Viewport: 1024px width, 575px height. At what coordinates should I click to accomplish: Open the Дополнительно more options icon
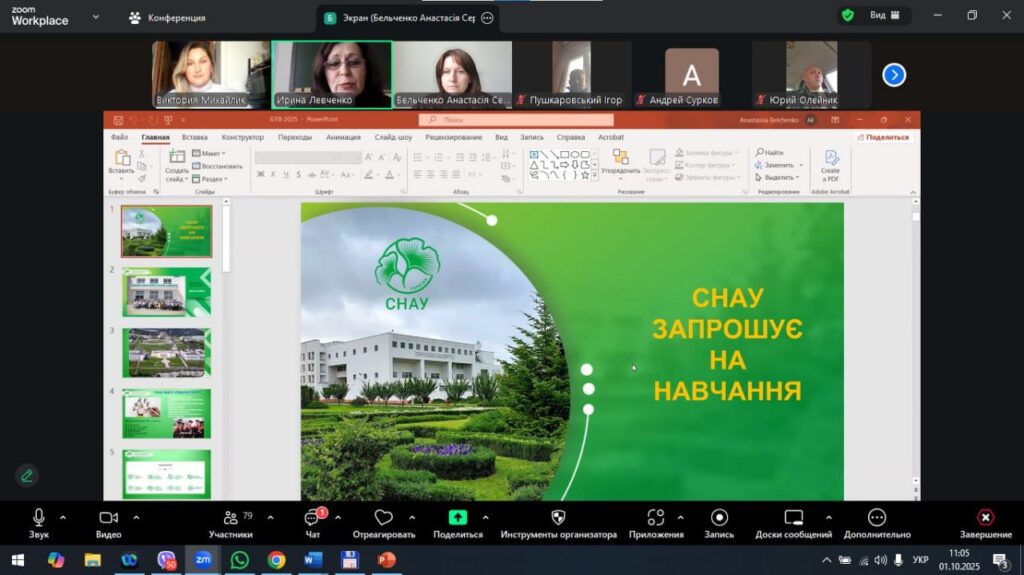(x=877, y=518)
